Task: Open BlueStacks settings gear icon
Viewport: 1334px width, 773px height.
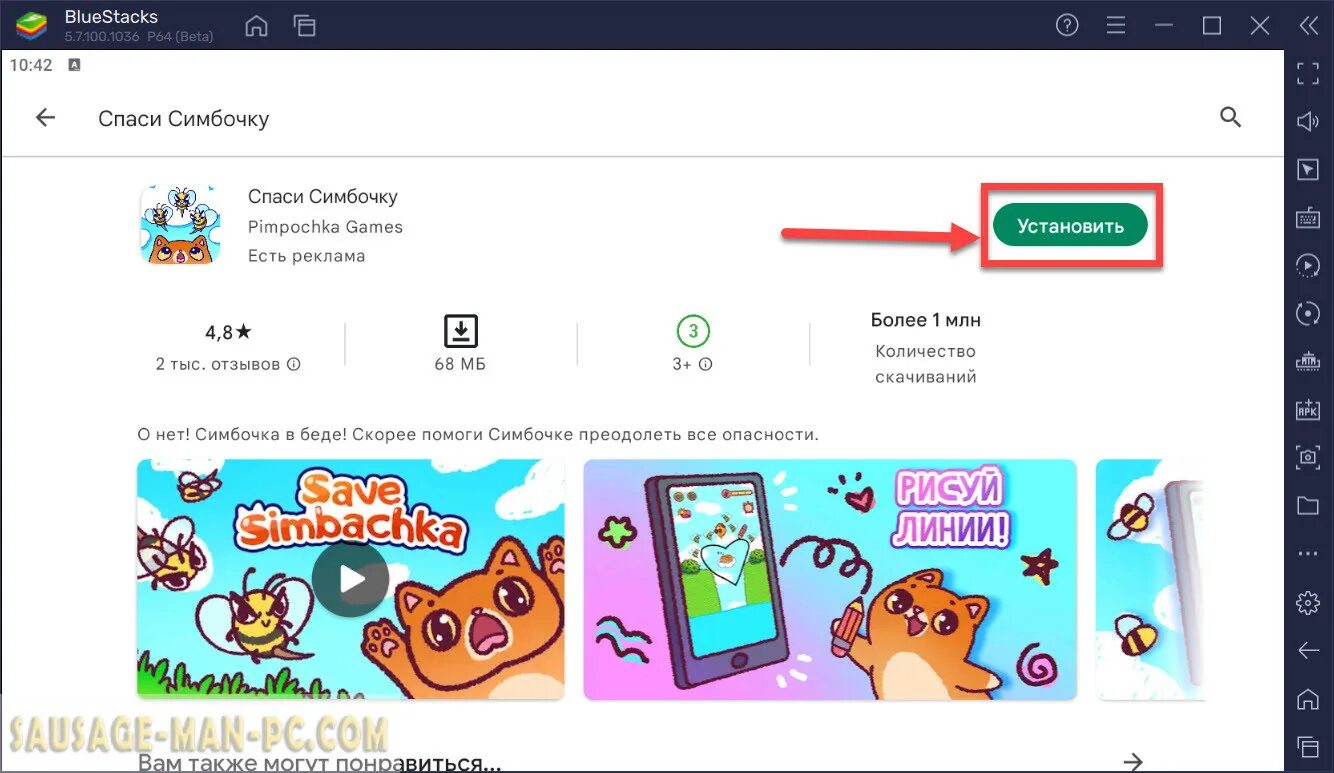Action: [x=1308, y=602]
